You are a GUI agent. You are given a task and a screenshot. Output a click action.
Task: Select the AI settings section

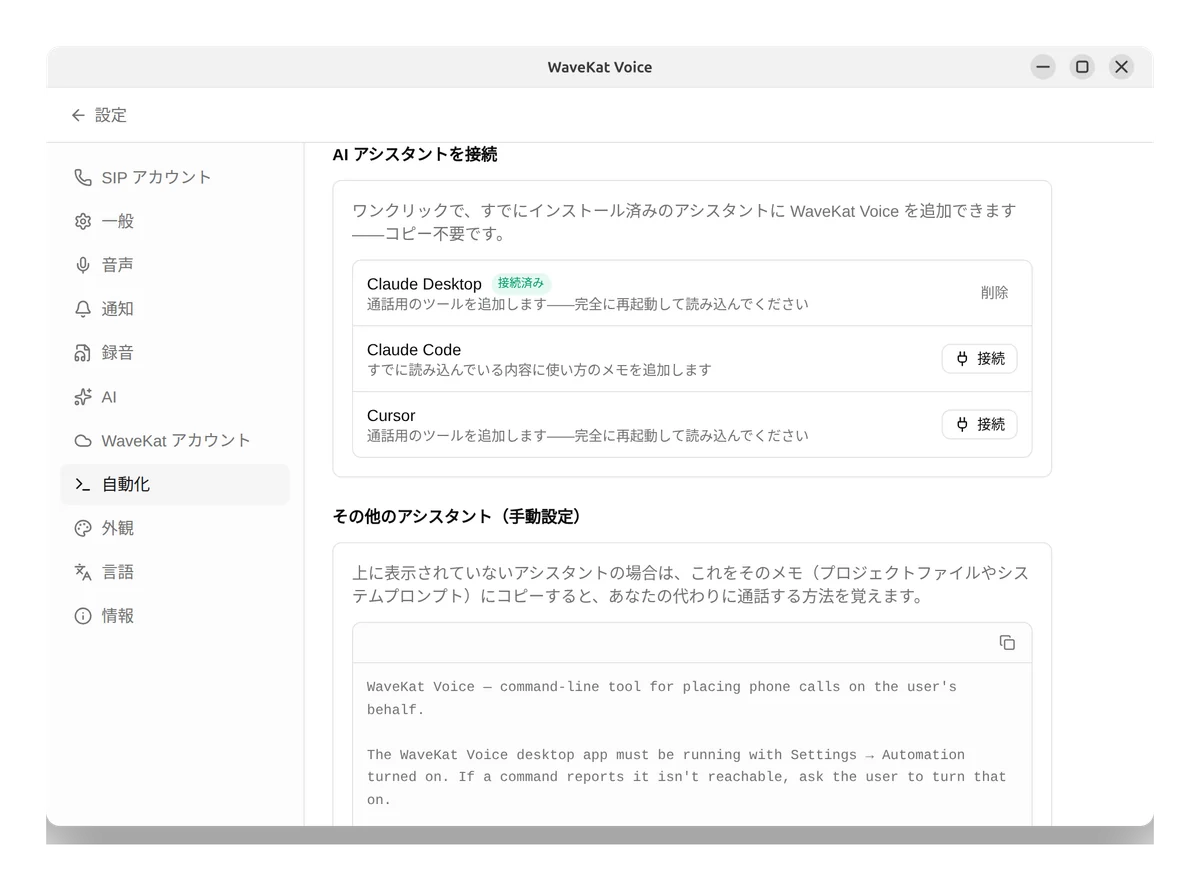point(175,397)
